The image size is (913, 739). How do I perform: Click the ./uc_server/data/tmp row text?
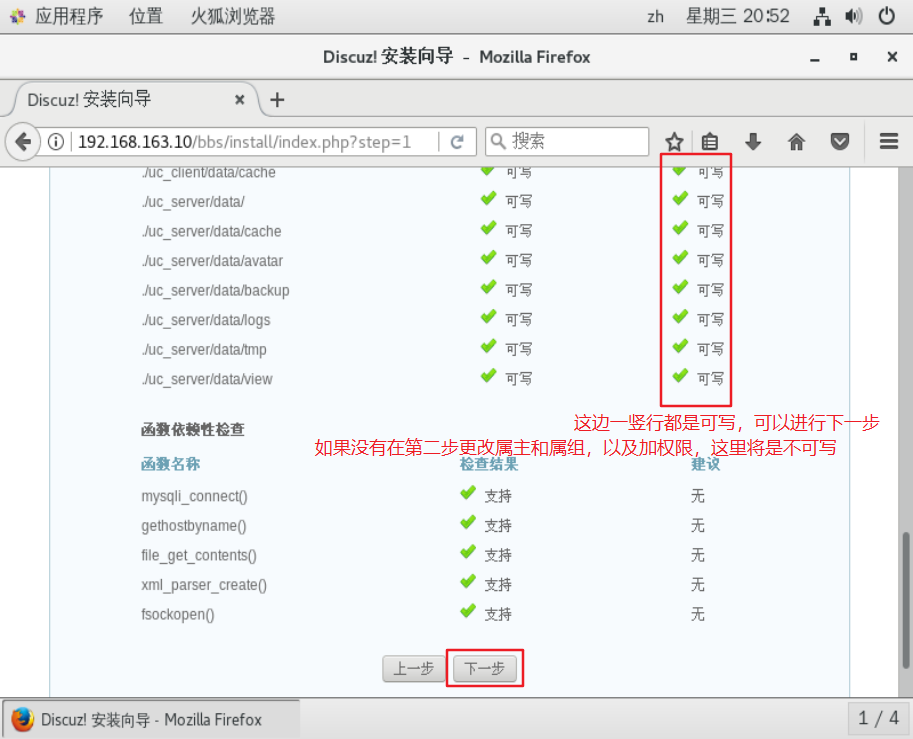[x=204, y=350]
